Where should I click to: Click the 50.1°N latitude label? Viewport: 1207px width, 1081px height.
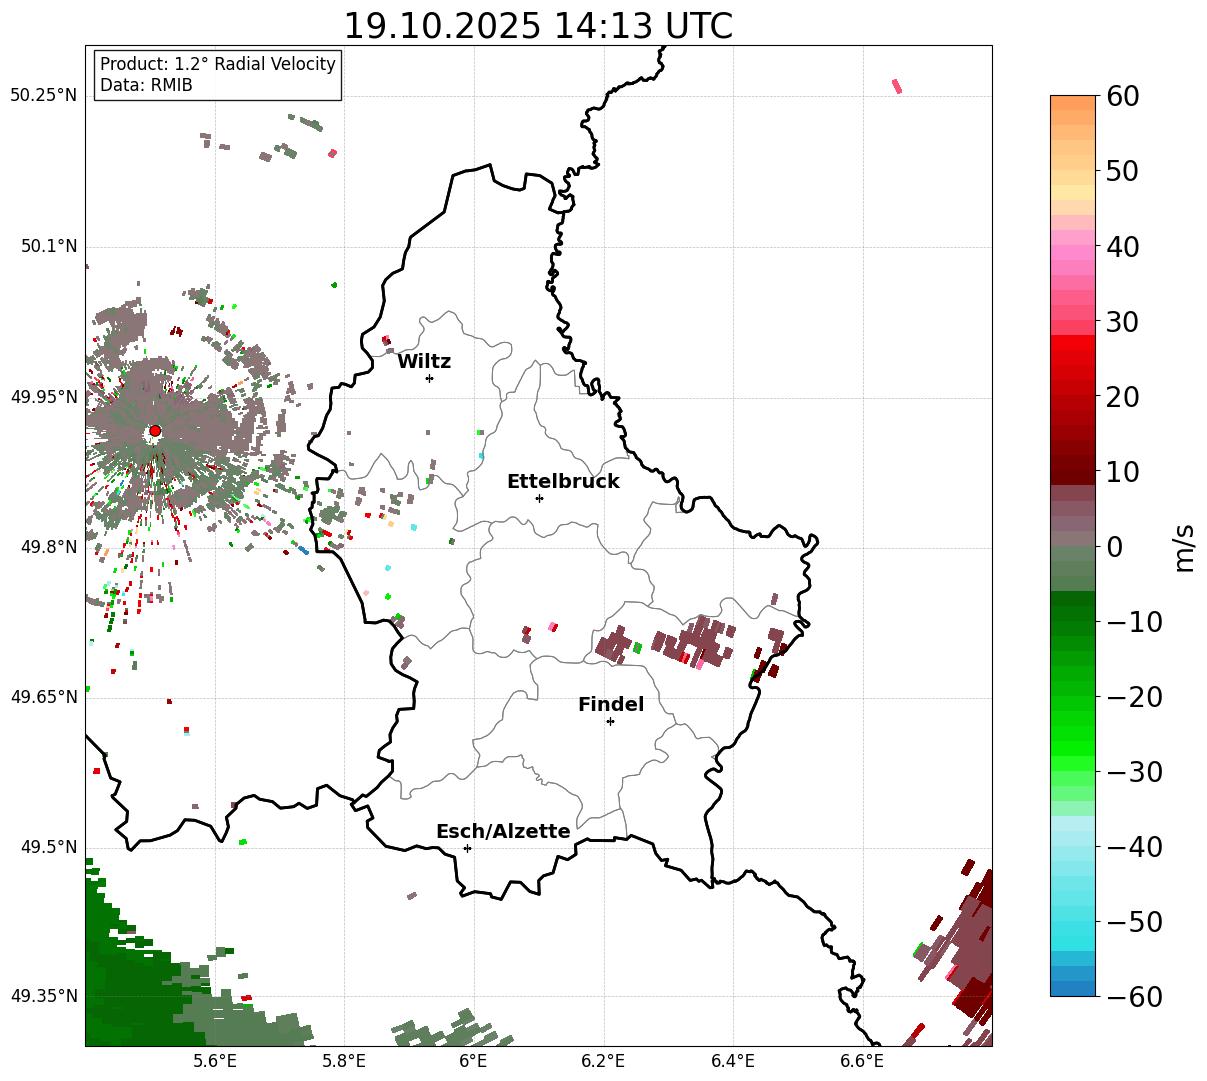[49, 247]
